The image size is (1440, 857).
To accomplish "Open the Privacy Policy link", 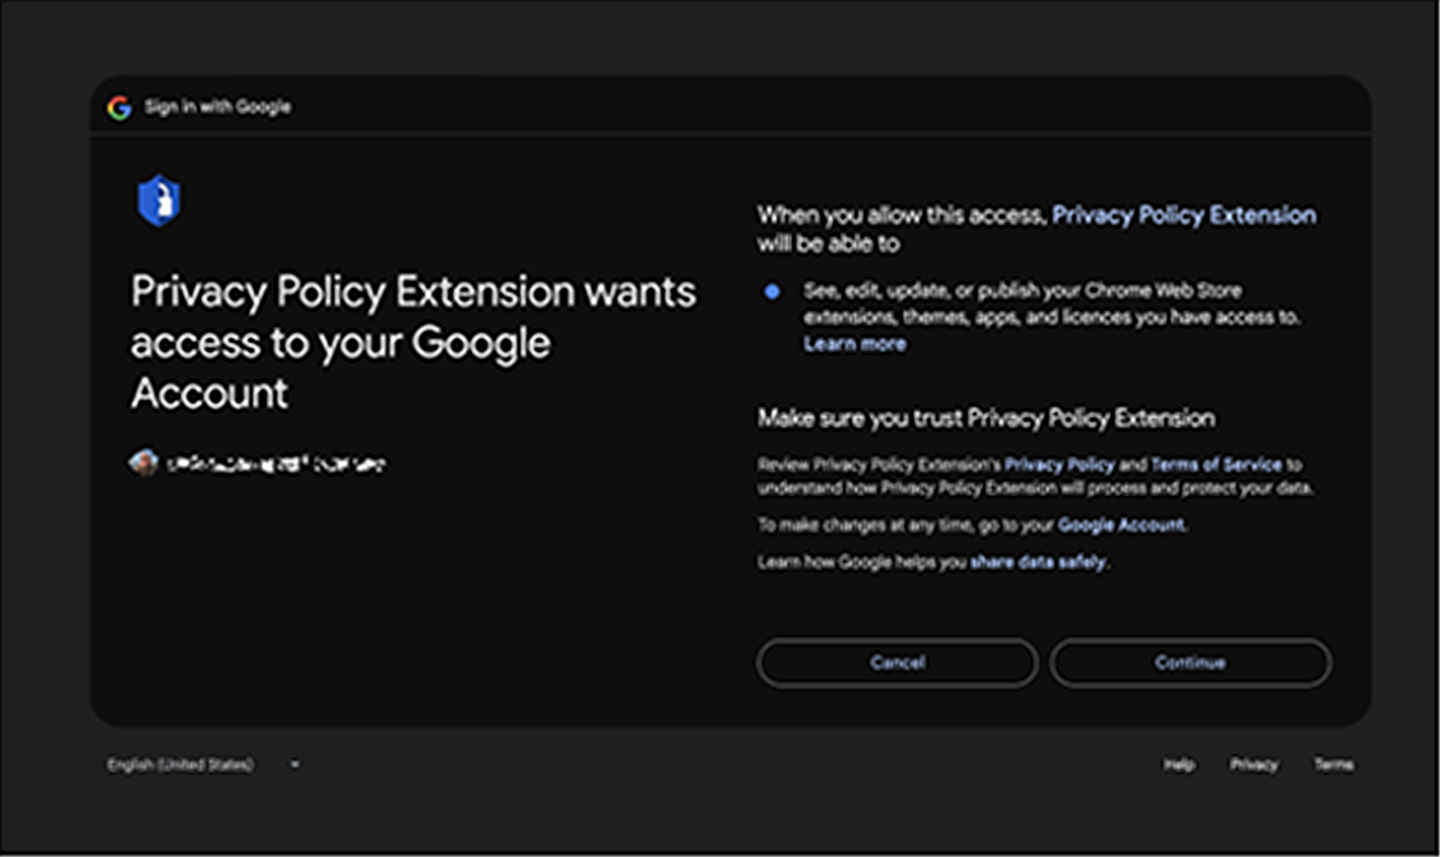I will point(1059,464).
